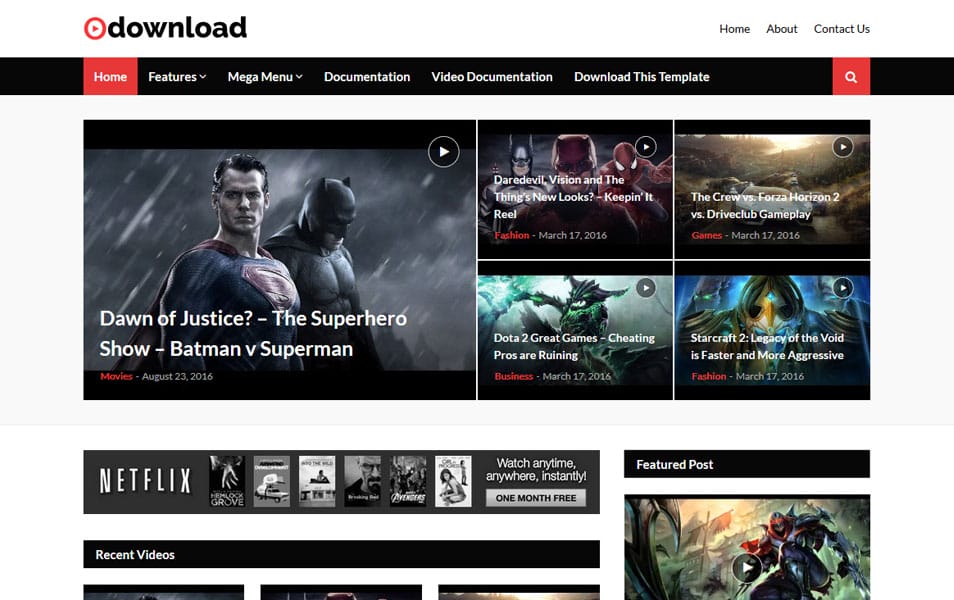Play the Starcraft 2 Legacy video

pyautogui.click(x=842, y=287)
